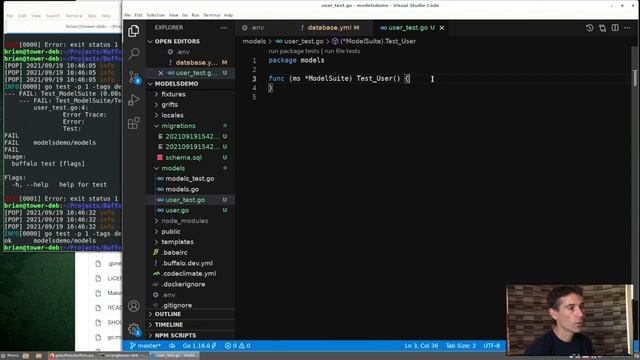The height and width of the screenshot is (360, 640).
Task: Open the File menu in VS Code
Action: [x=127, y=15]
